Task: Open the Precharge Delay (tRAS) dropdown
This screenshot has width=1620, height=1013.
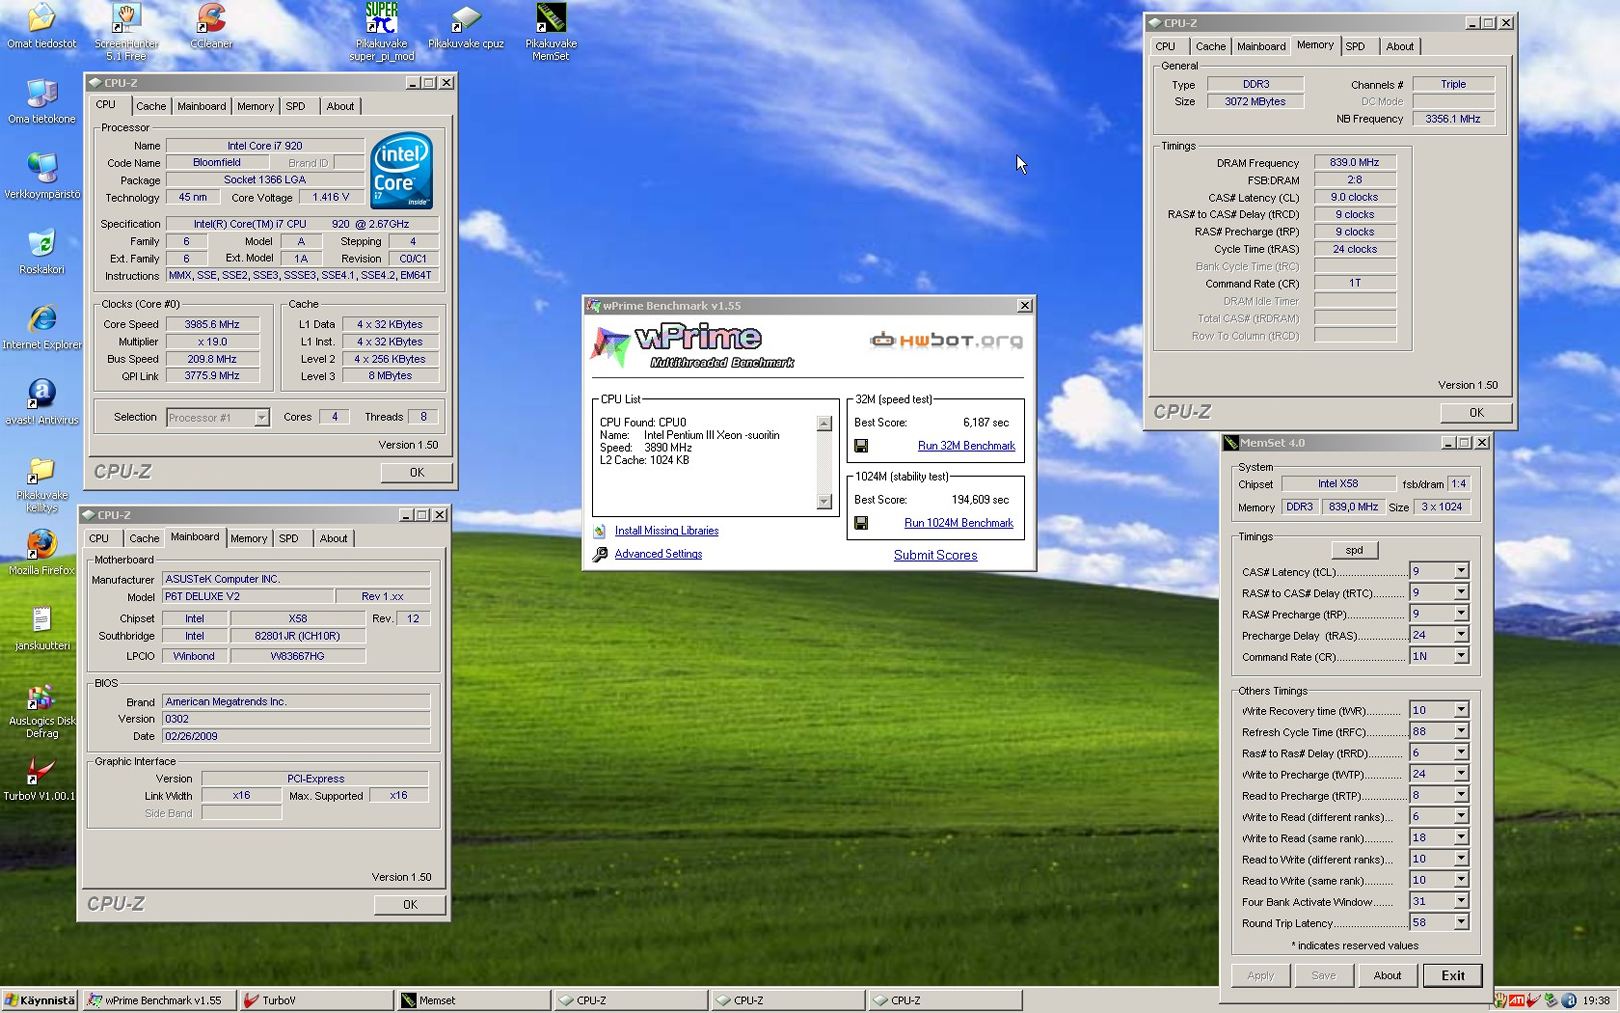Action: tap(1461, 635)
